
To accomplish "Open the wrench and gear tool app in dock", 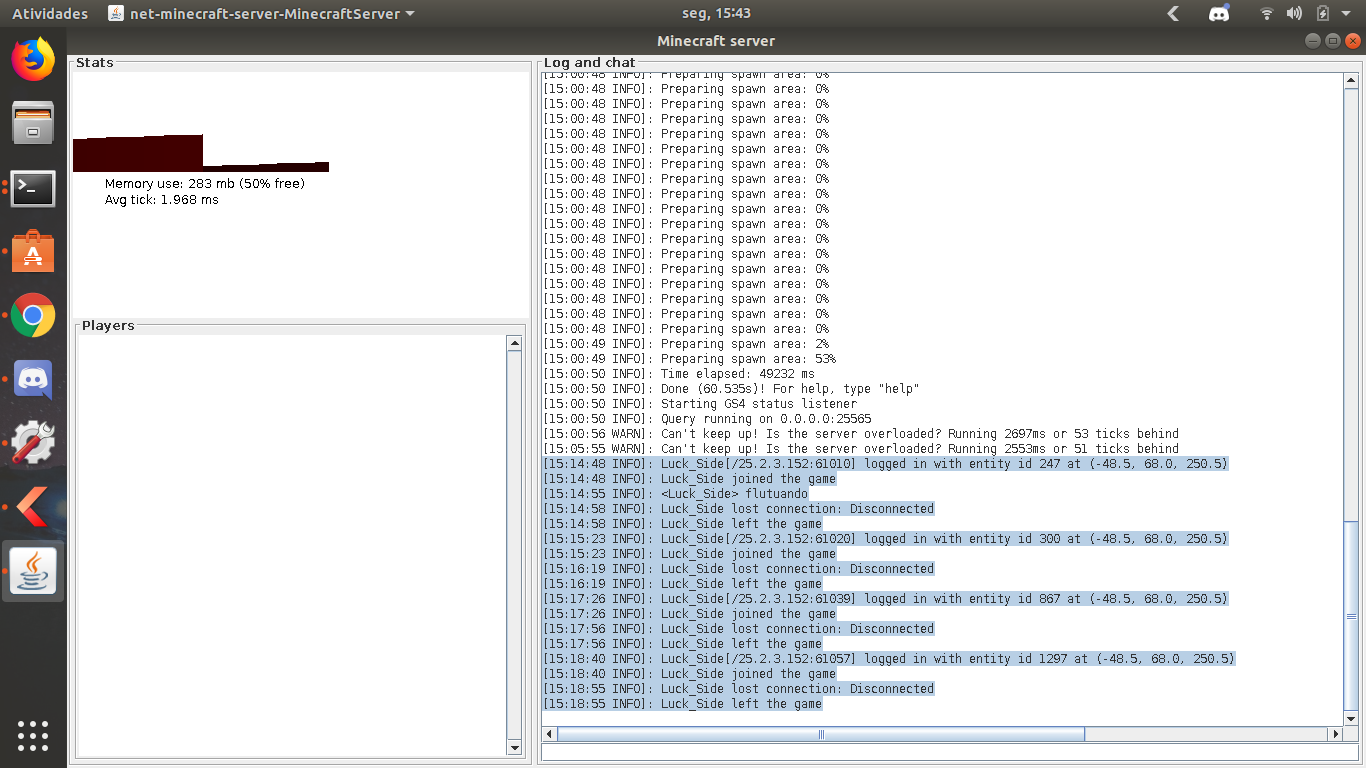I will tap(33, 444).
